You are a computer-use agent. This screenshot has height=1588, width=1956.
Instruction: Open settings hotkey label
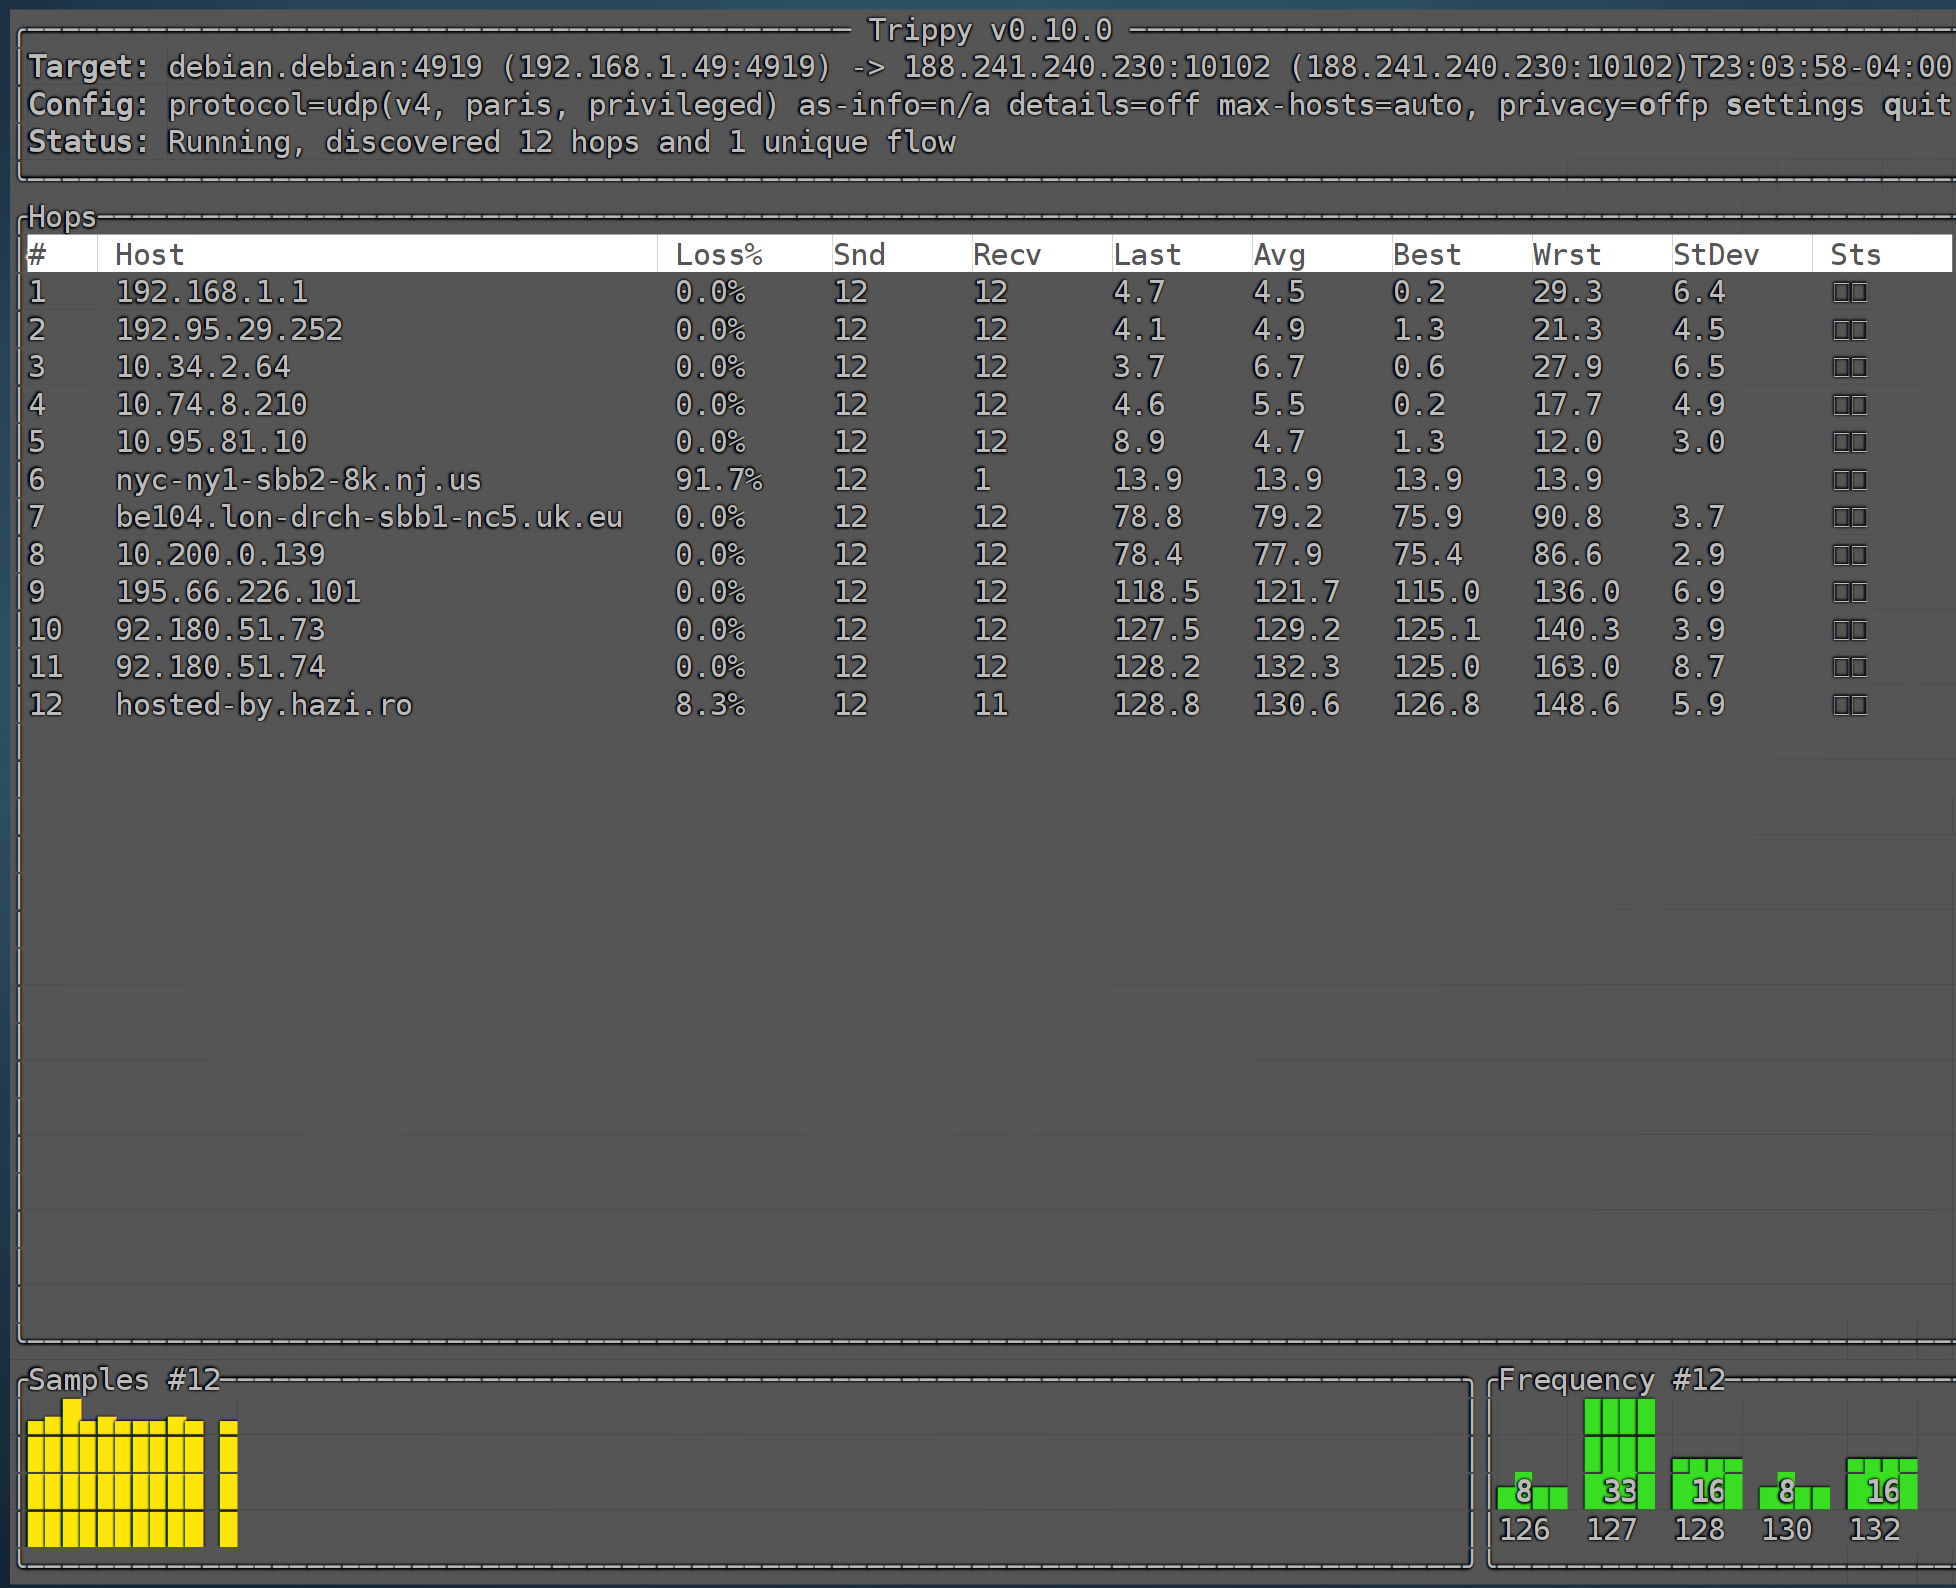pyautogui.click(x=1795, y=105)
